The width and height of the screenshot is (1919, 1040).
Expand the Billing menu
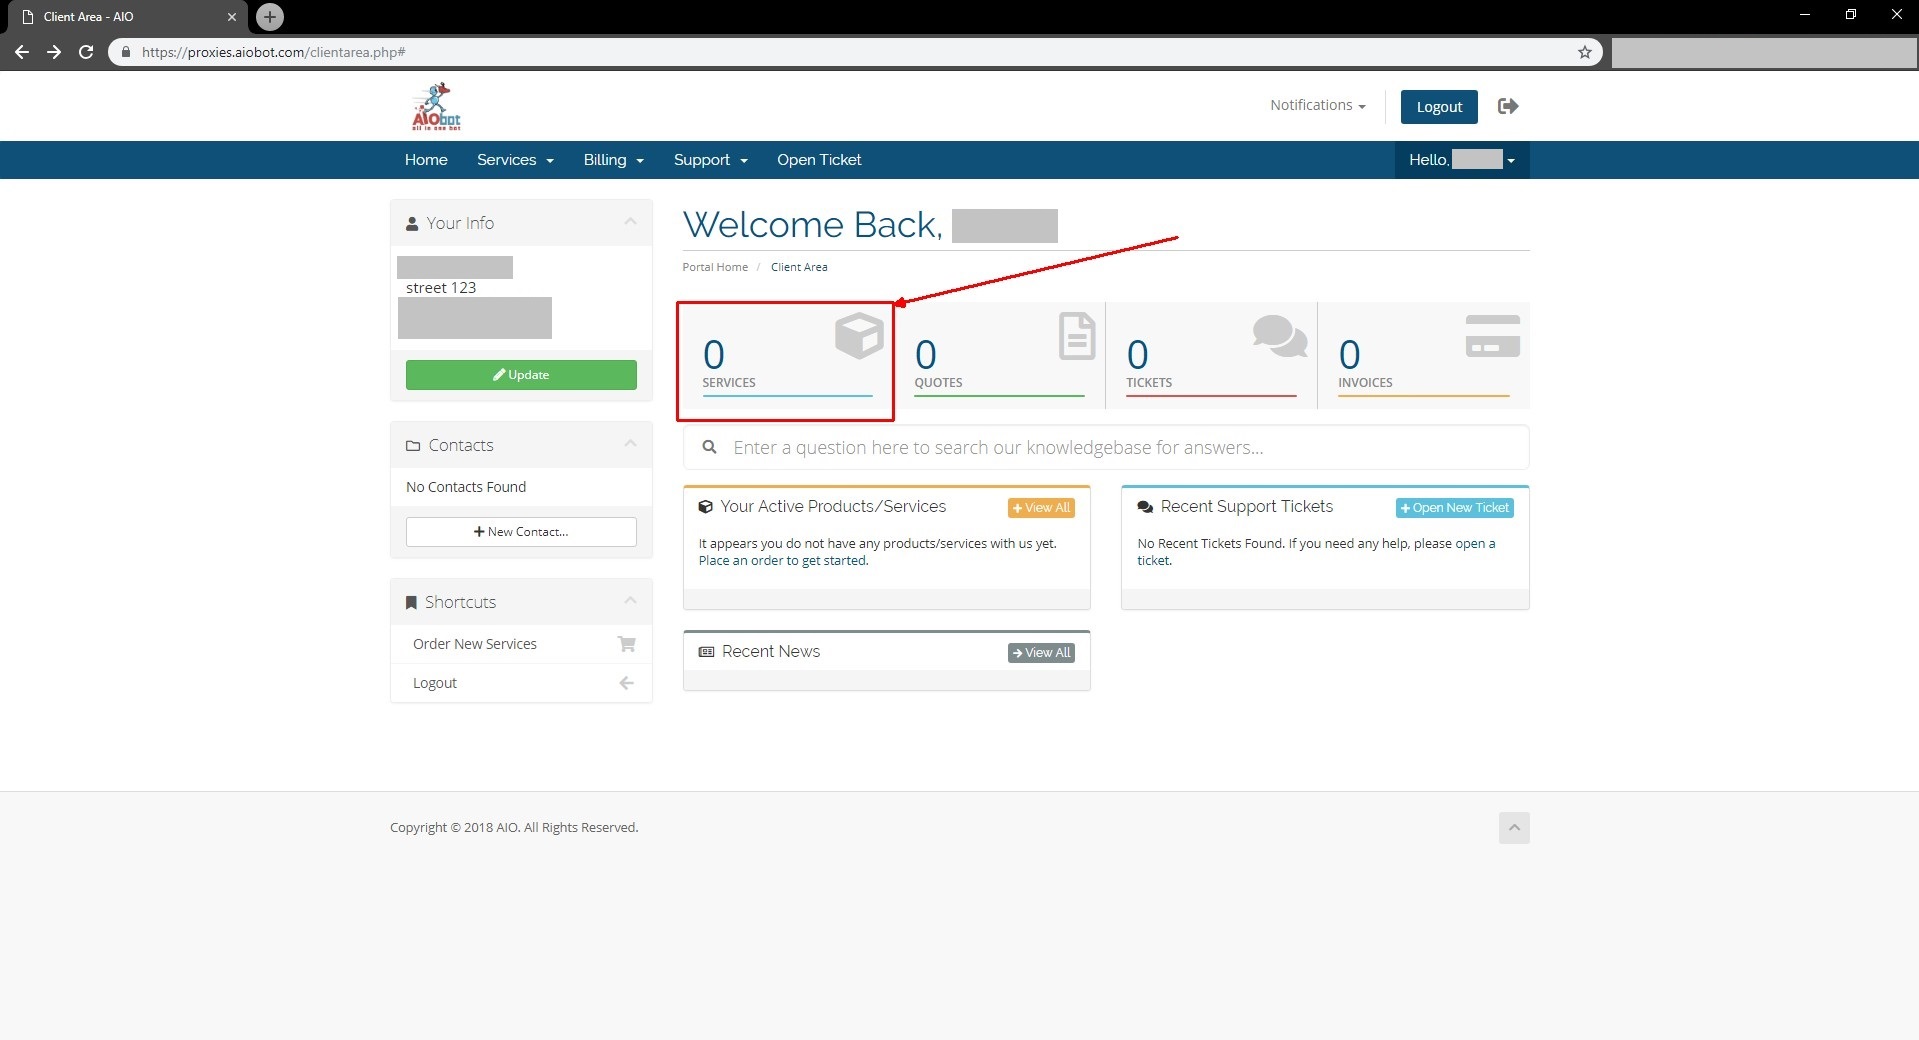[x=613, y=160]
